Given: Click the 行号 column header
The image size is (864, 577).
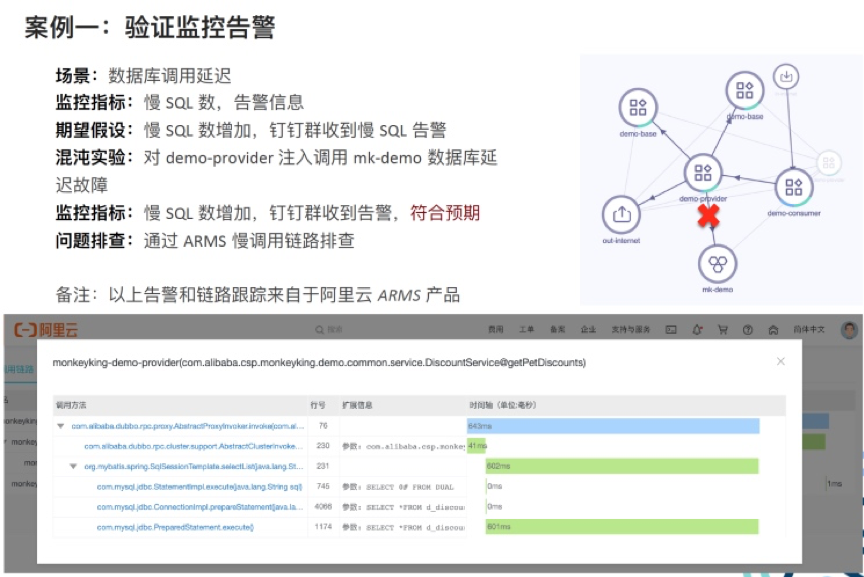Looking at the screenshot, I should tap(317, 405).
